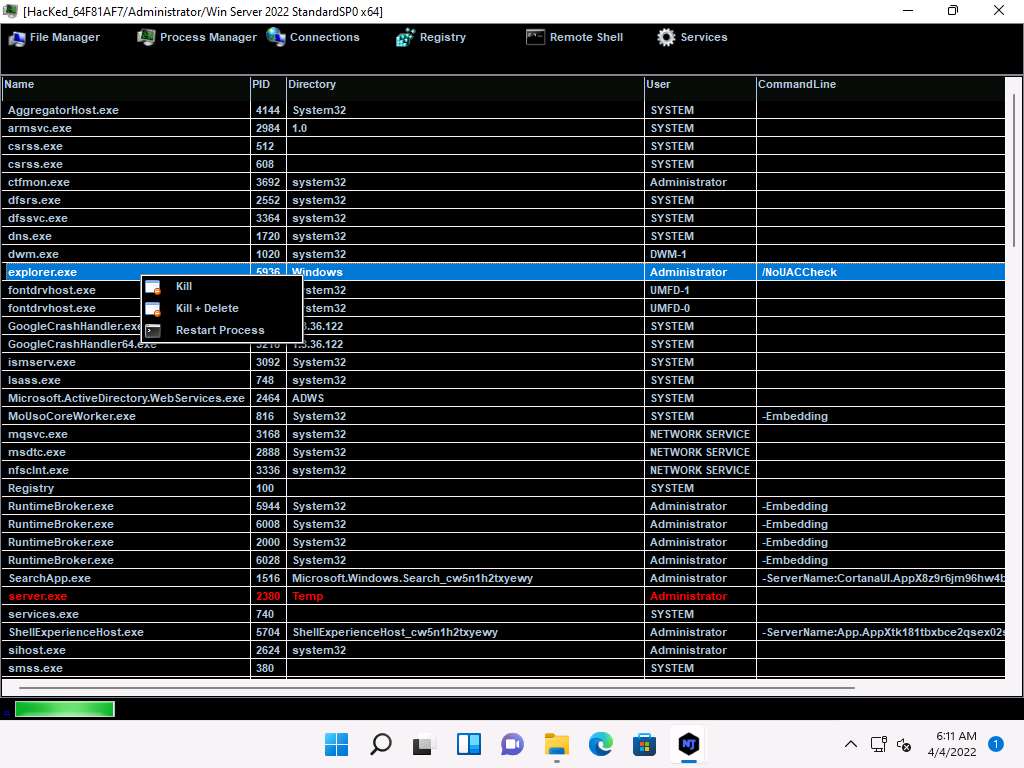Click the Process Manager toolbar icon
The image size is (1024, 768).
146,38
